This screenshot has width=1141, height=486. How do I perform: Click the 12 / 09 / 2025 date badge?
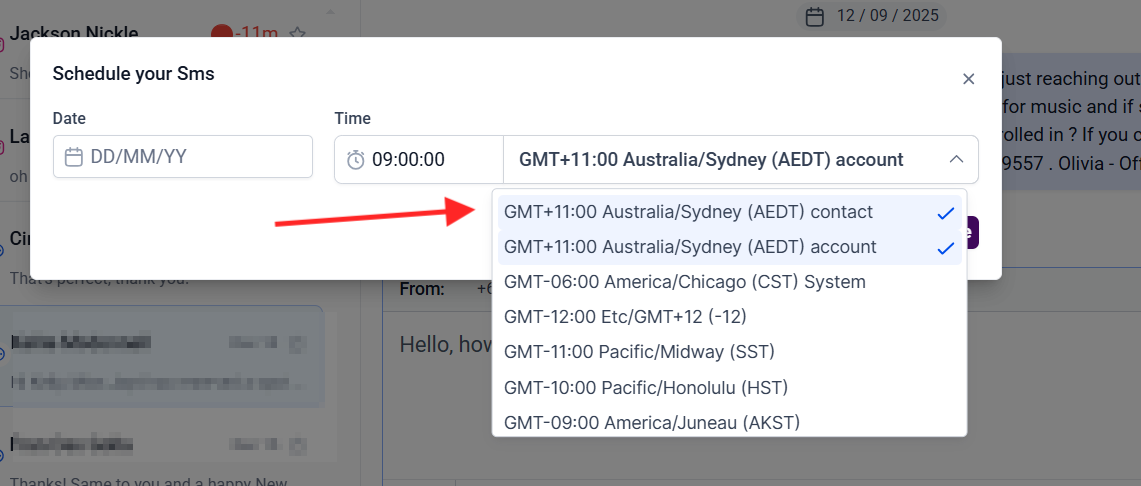(x=872, y=15)
